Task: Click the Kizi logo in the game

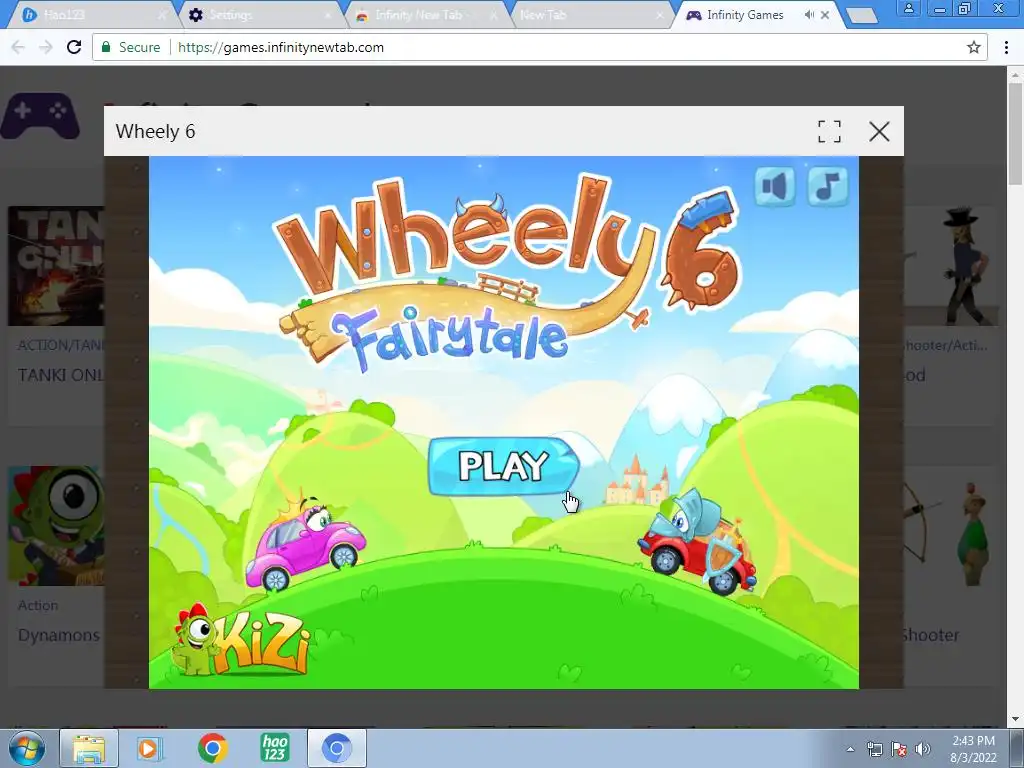Action: (x=241, y=641)
